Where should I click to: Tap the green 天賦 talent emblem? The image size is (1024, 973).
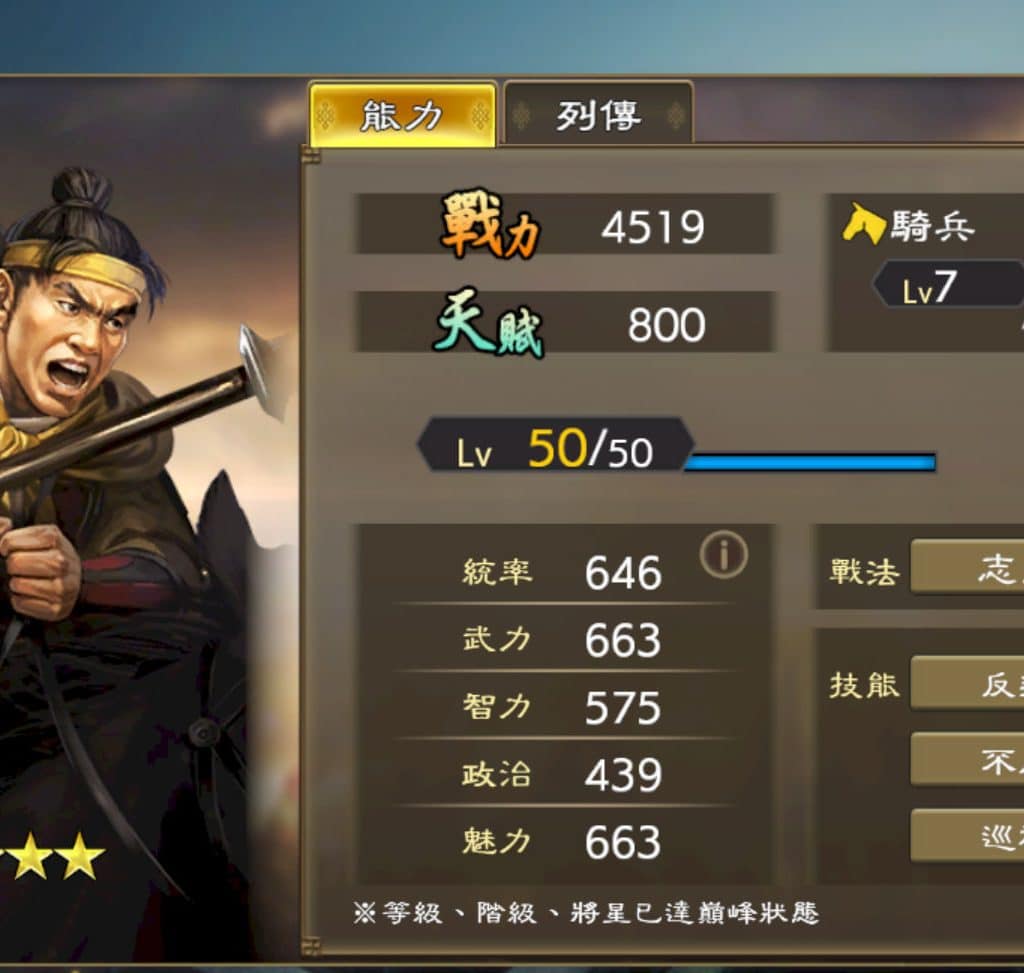click(489, 322)
